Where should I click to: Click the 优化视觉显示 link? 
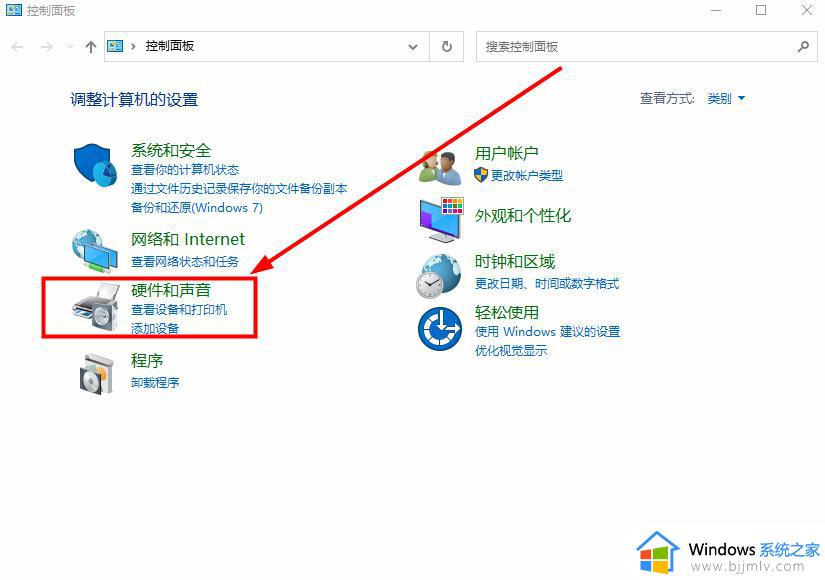click(x=511, y=351)
